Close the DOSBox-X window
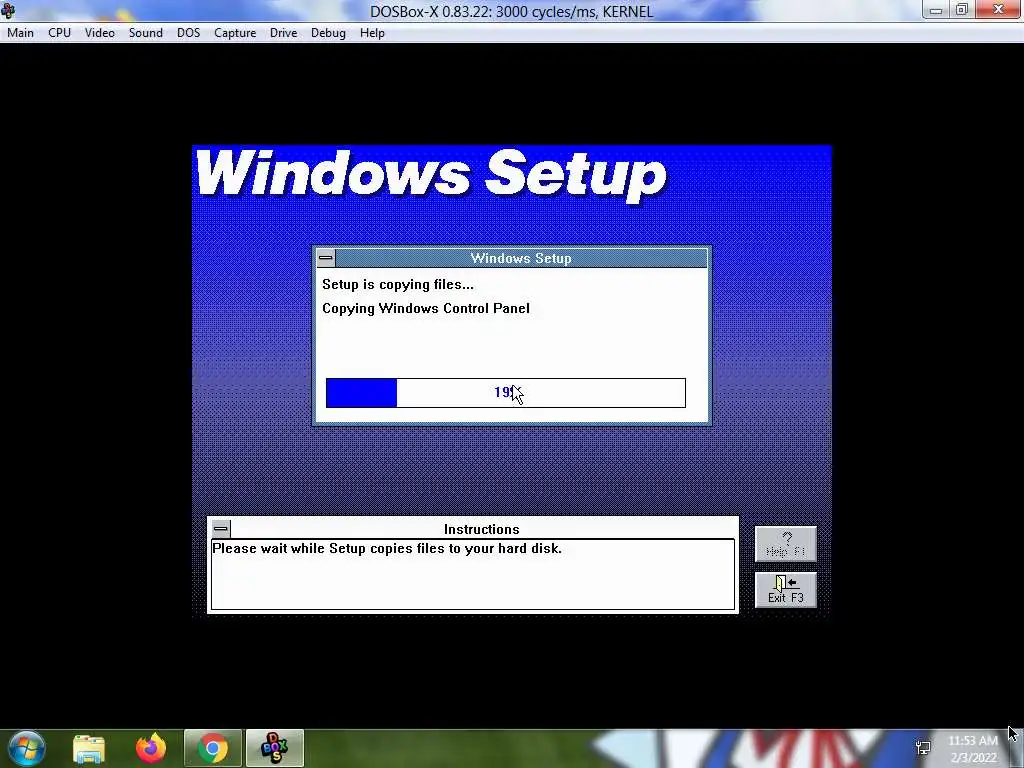This screenshot has width=1024, height=768. tap(999, 9)
